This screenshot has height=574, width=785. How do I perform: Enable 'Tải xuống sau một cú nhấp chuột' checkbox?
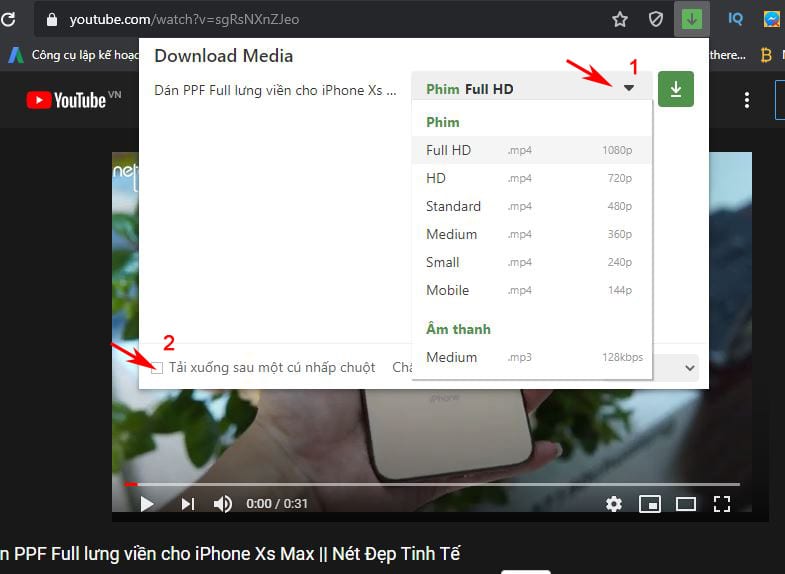tap(157, 368)
